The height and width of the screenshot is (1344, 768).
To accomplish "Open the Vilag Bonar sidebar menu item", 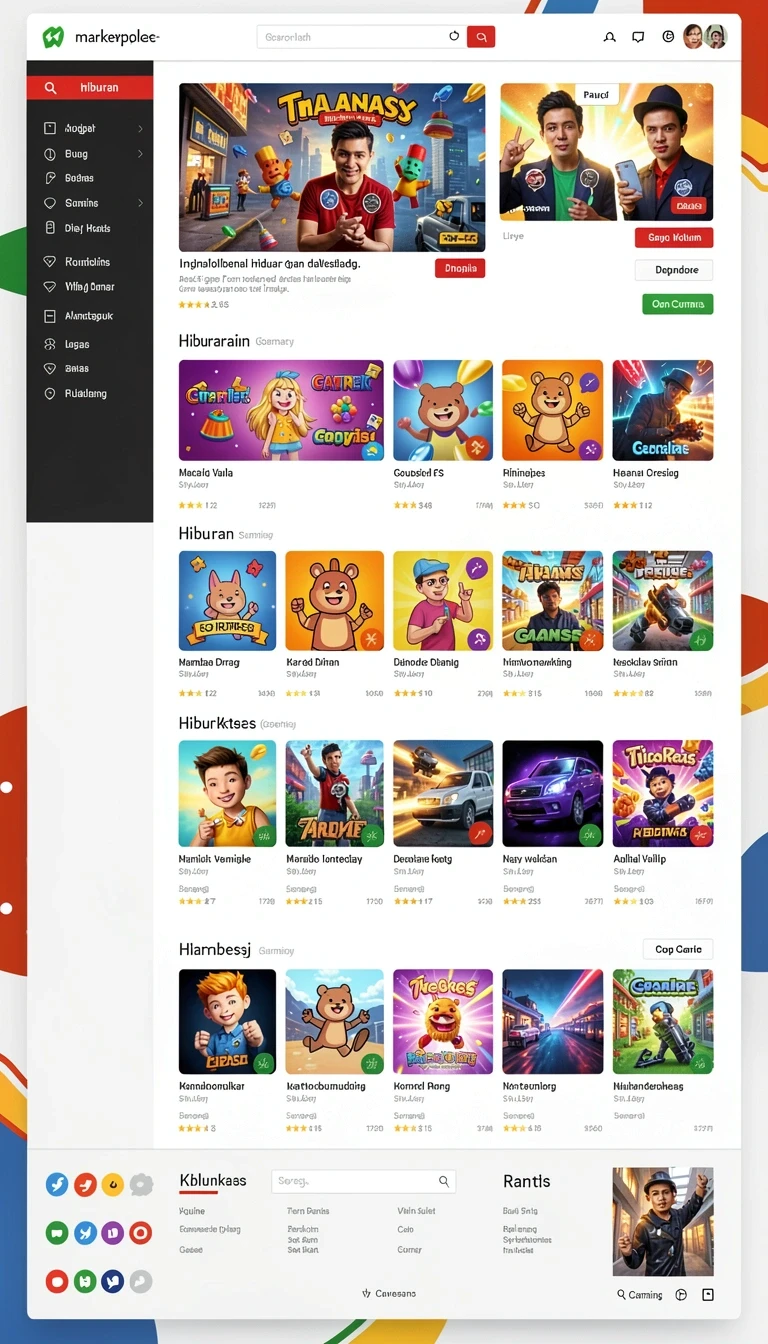I will coord(90,287).
